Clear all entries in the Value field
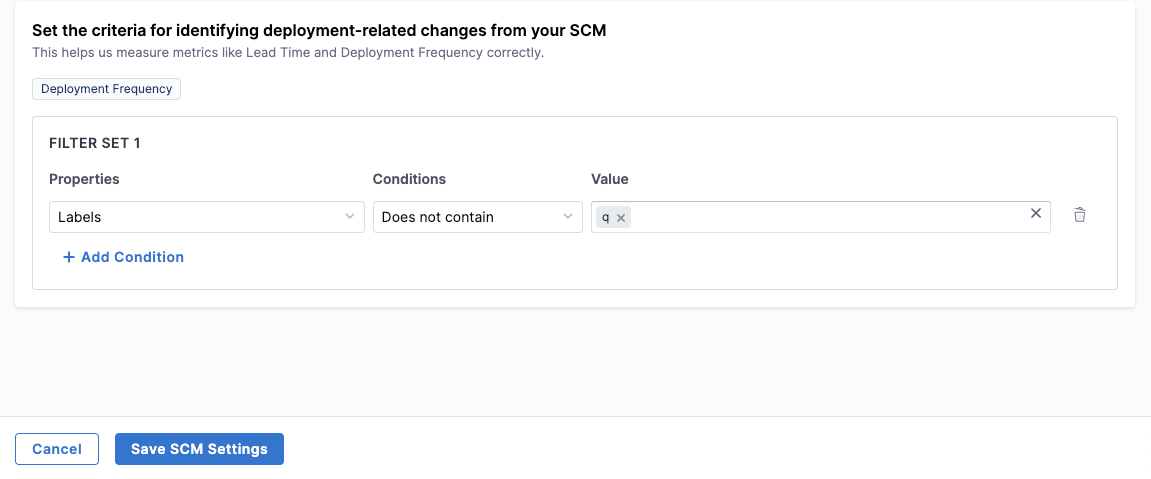This screenshot has height=479, width=1151. coord(1036,213)
